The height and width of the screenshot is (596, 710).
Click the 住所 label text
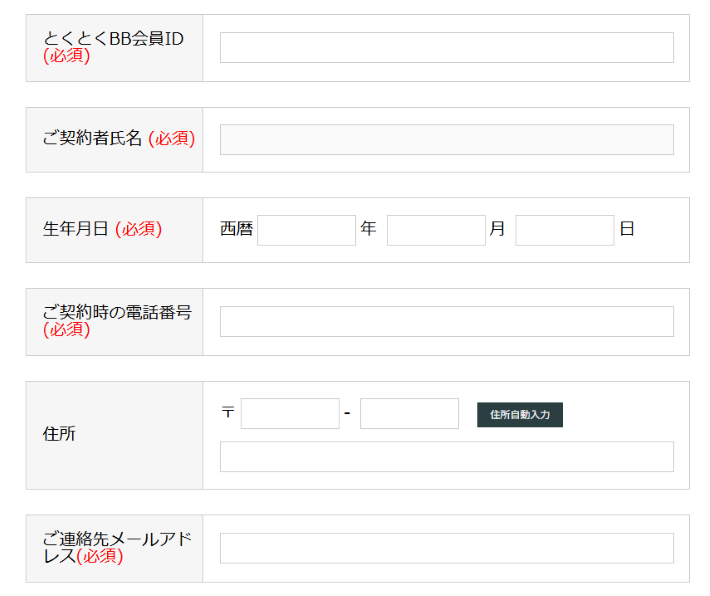pos(59,434)
